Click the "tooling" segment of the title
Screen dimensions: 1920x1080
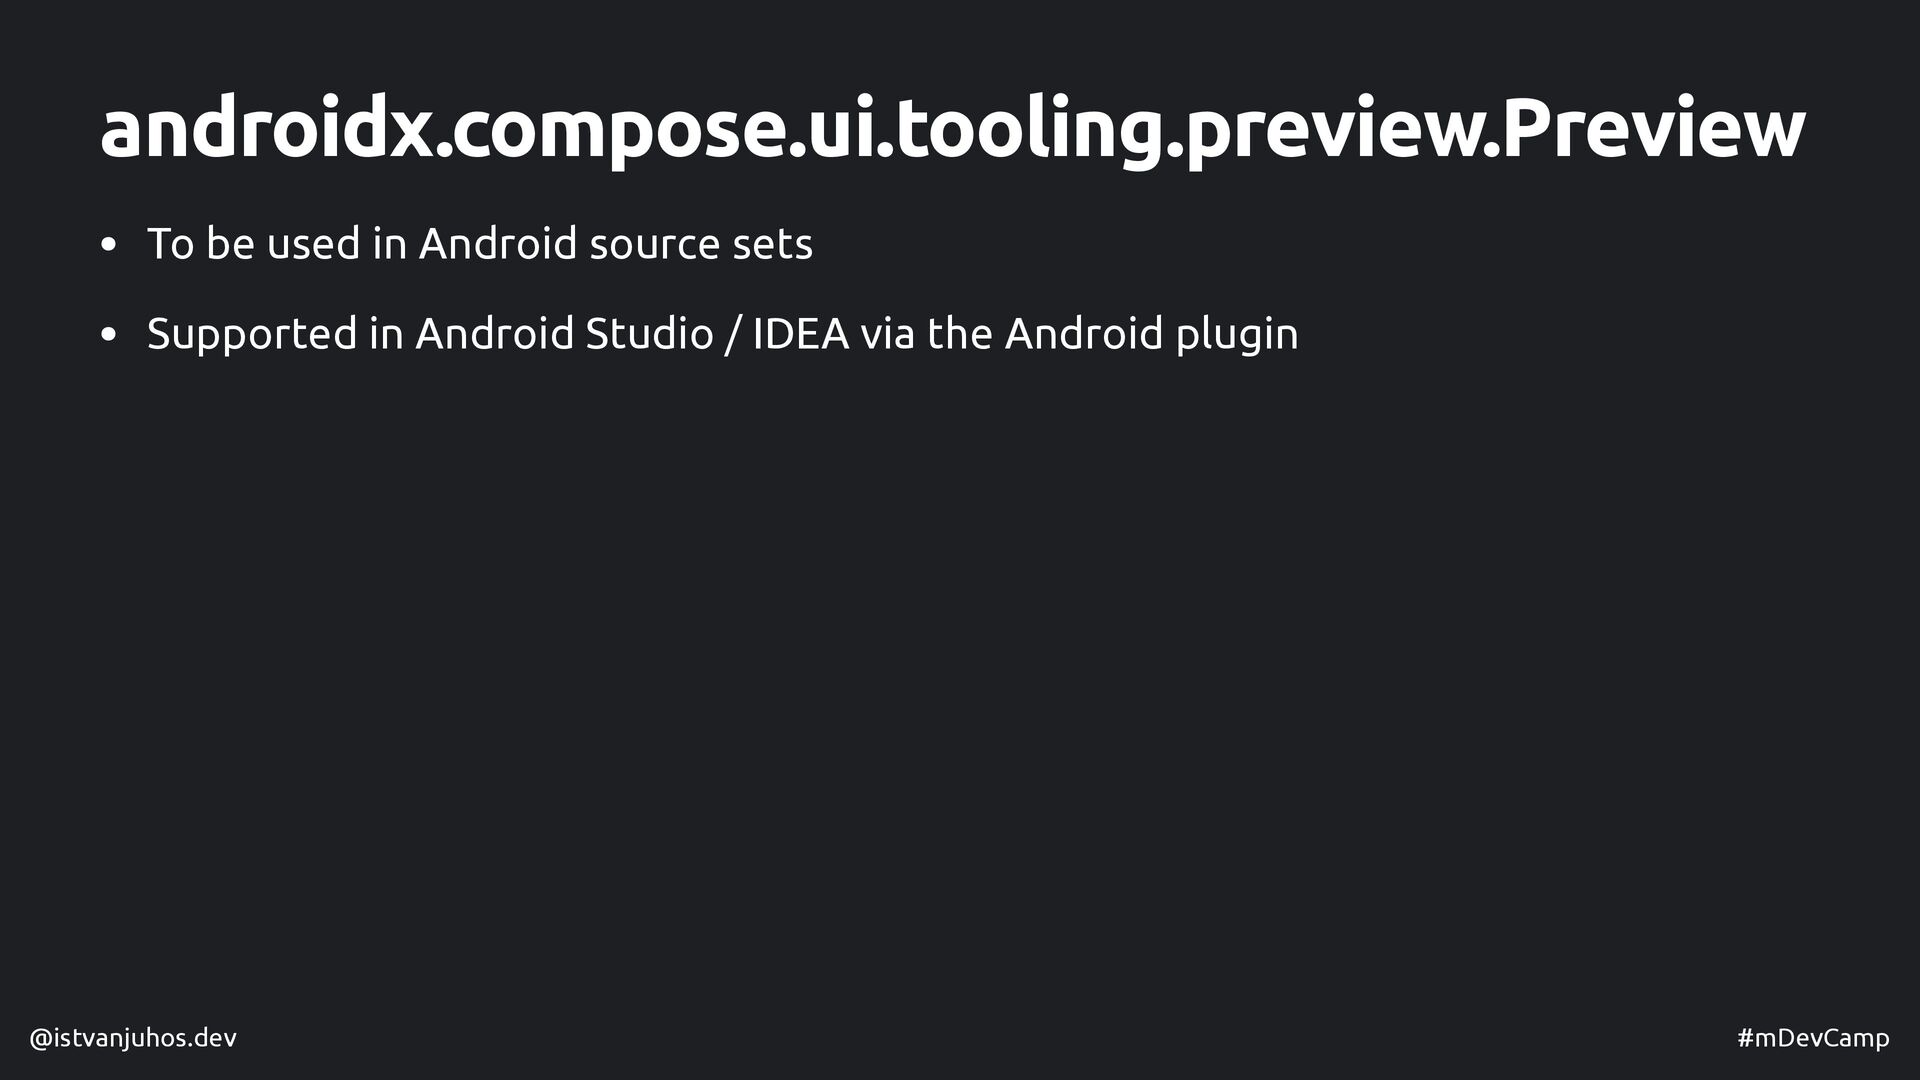coord(1030,130)
